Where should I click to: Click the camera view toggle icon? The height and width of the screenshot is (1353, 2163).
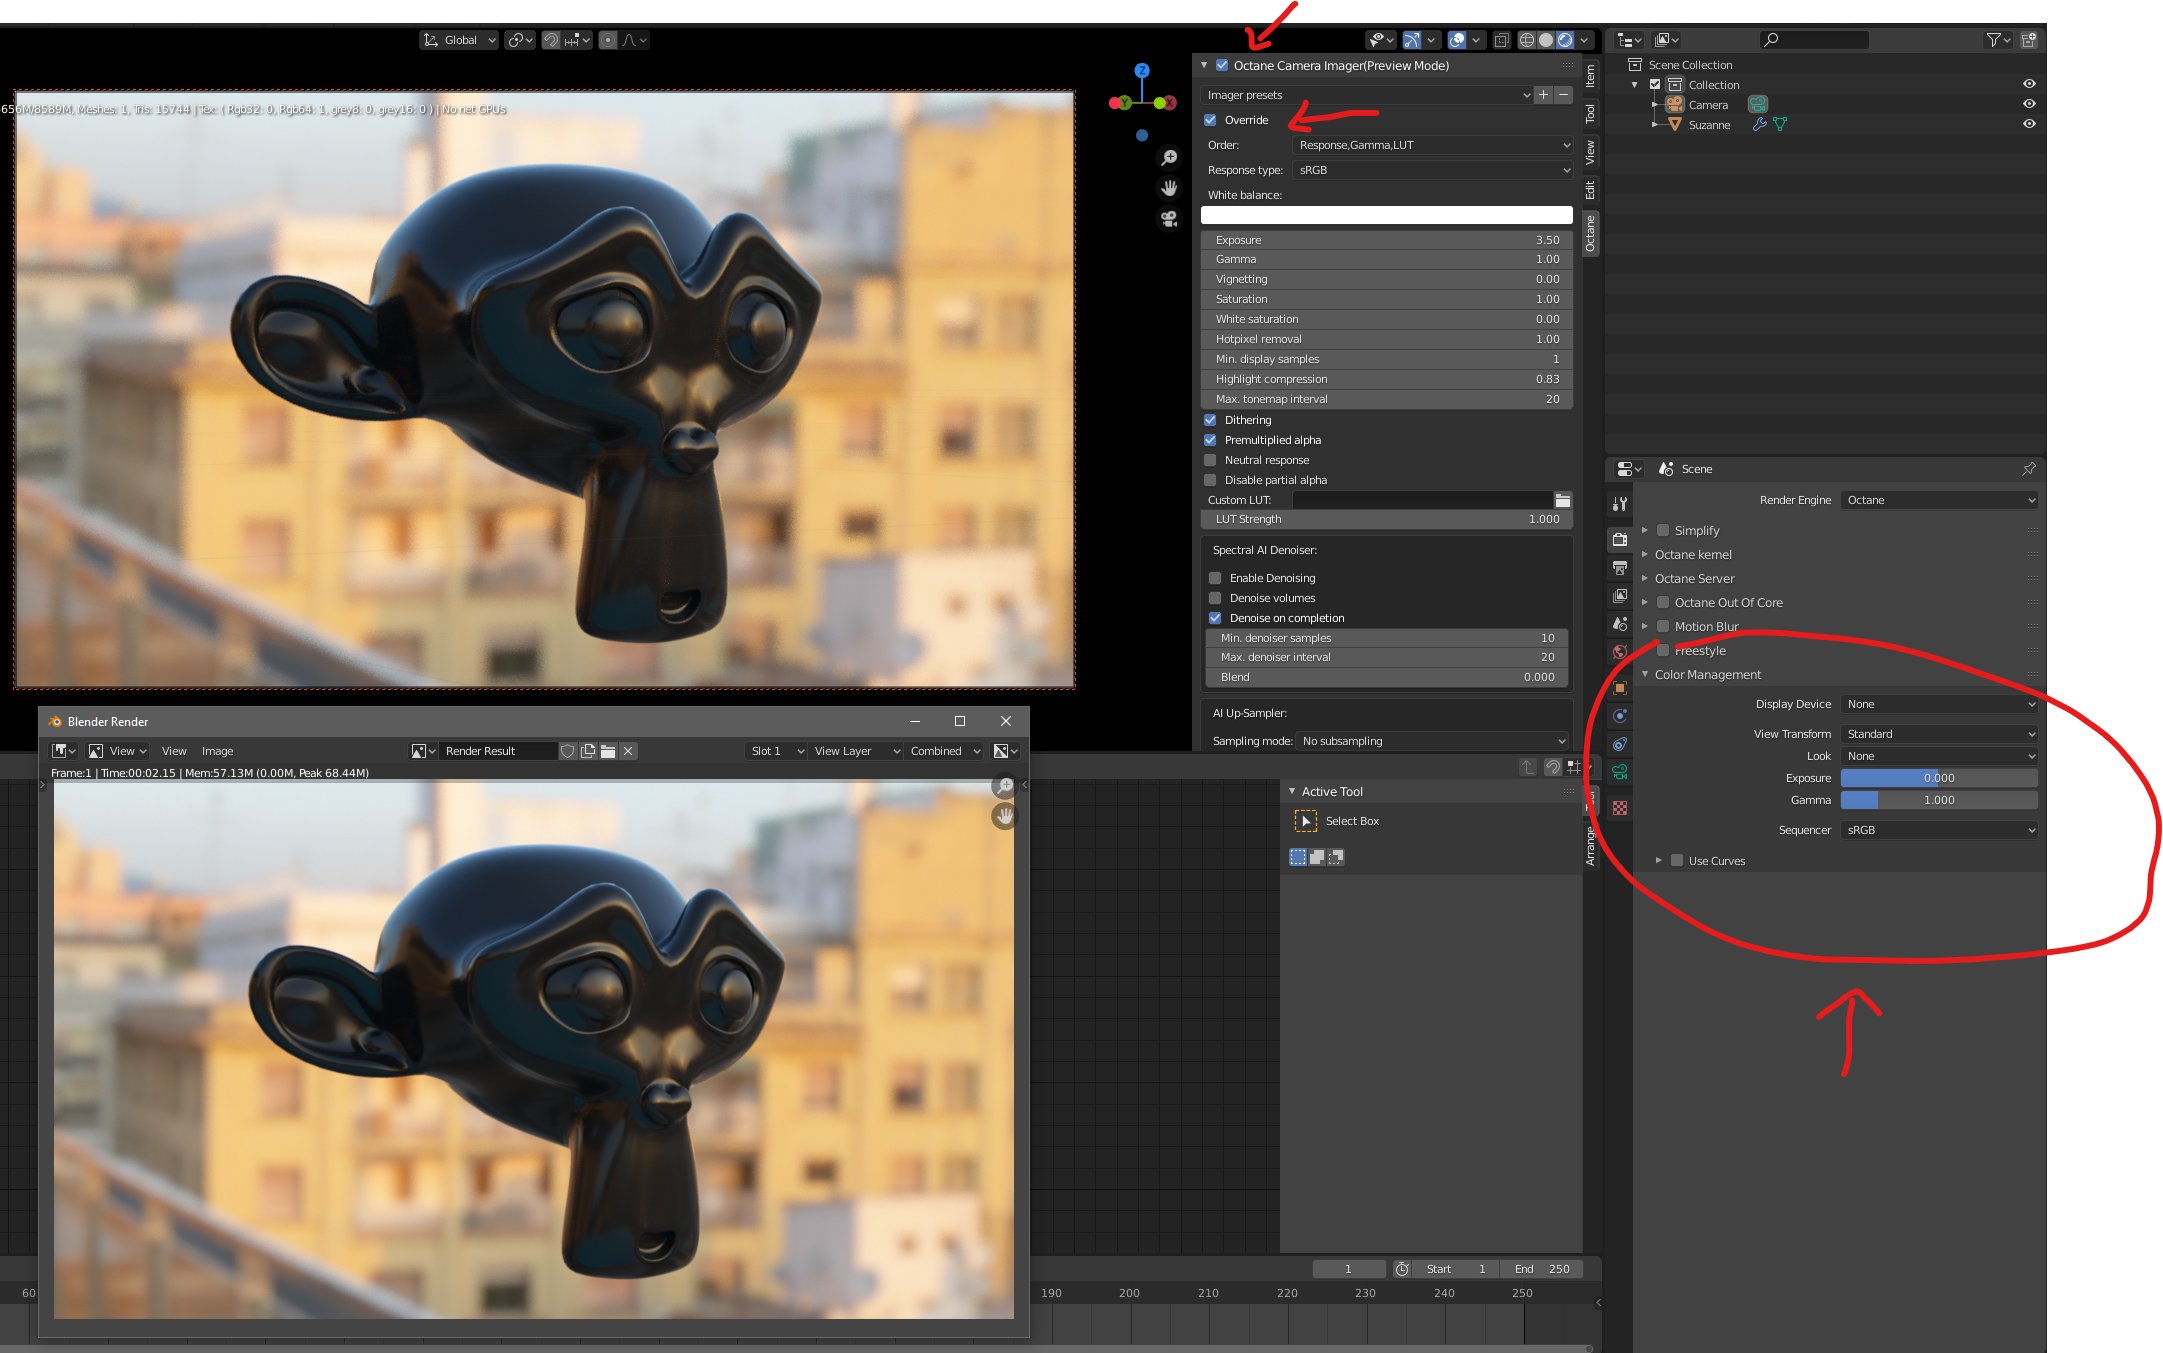click(x=1169, y=218)
